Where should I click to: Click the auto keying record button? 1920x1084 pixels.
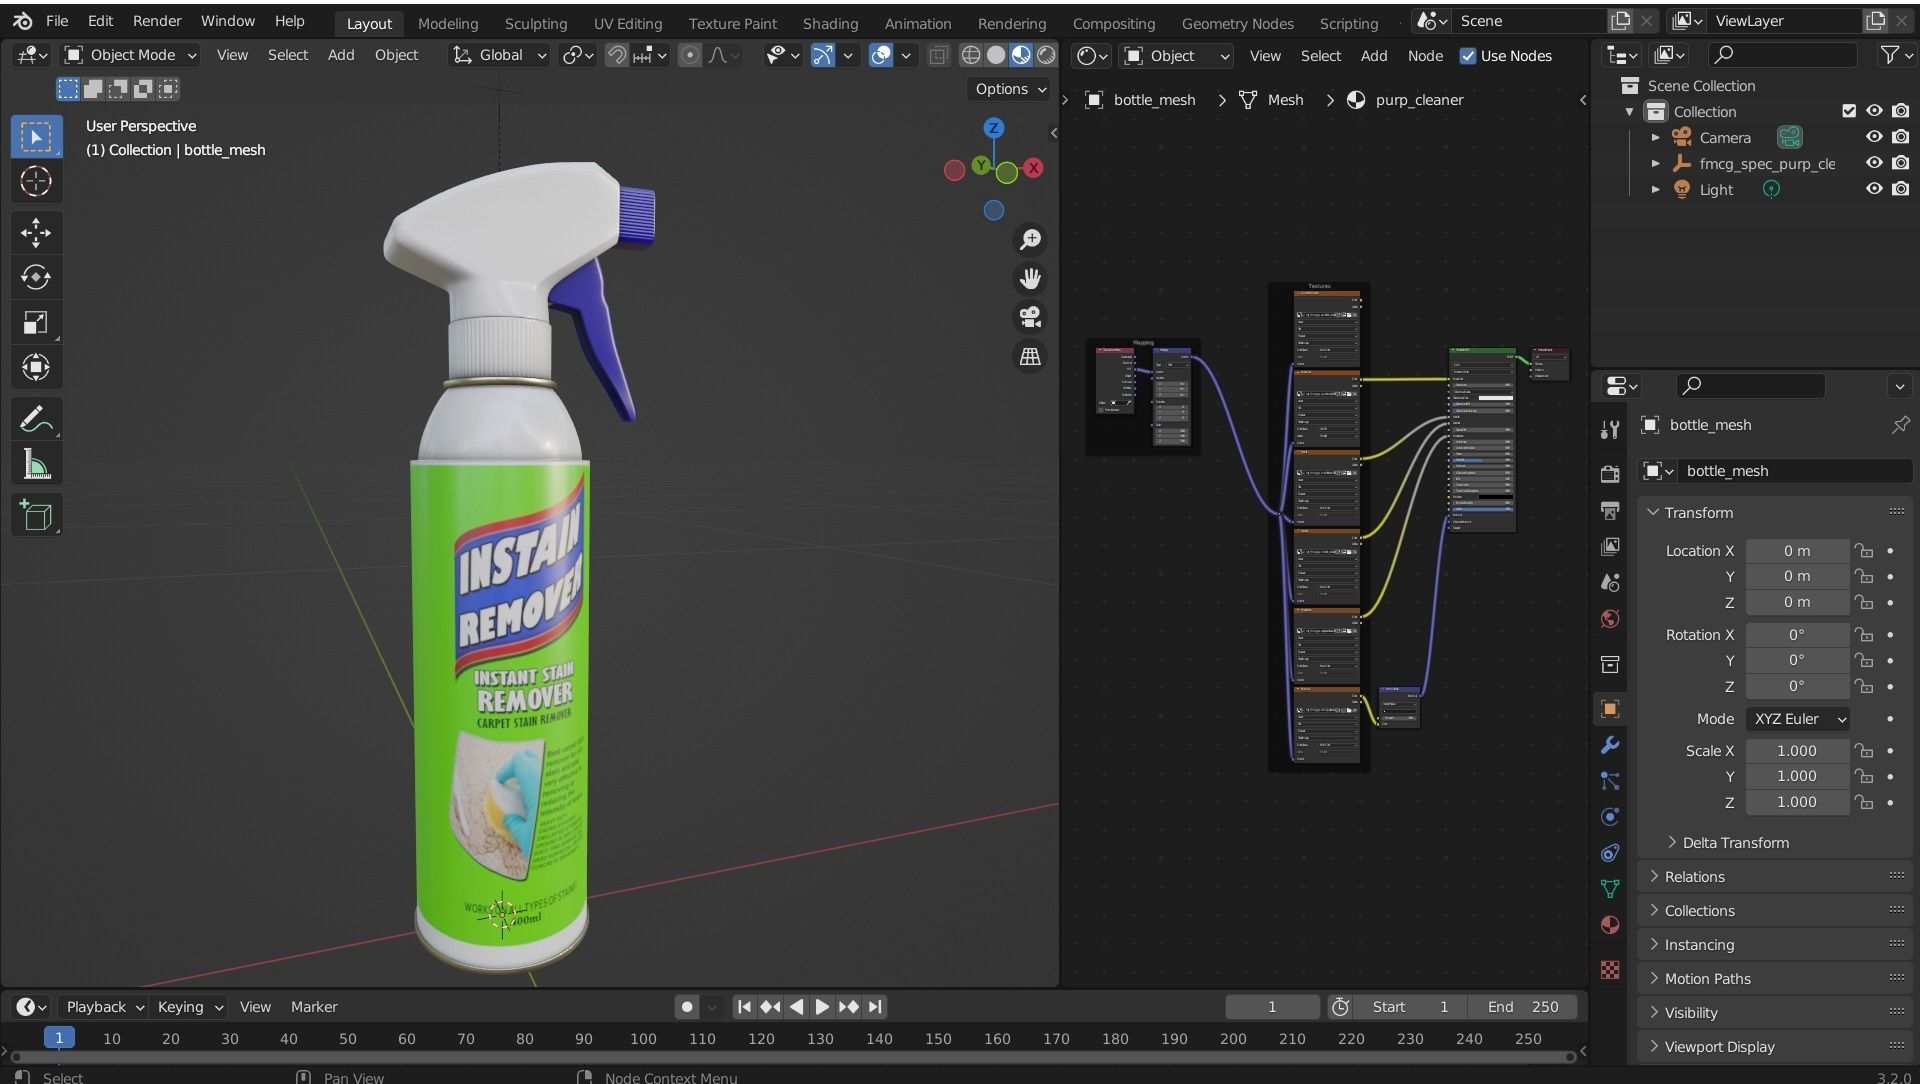pos(687,1007)
